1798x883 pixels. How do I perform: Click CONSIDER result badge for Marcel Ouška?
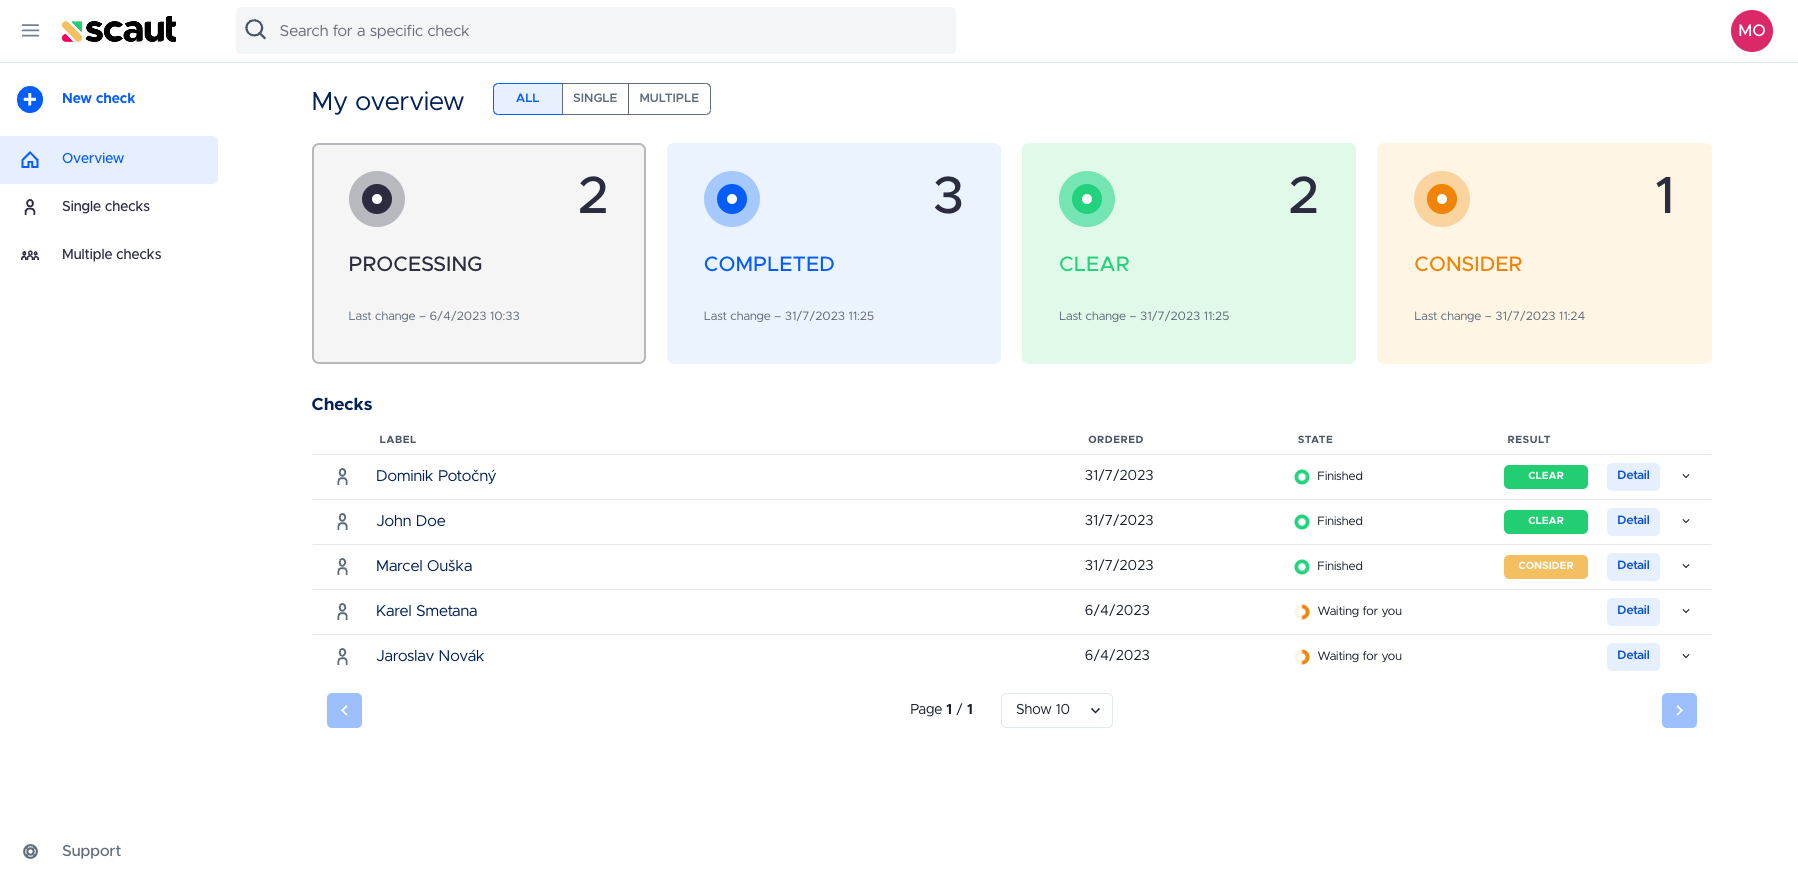pos(1545,567)
